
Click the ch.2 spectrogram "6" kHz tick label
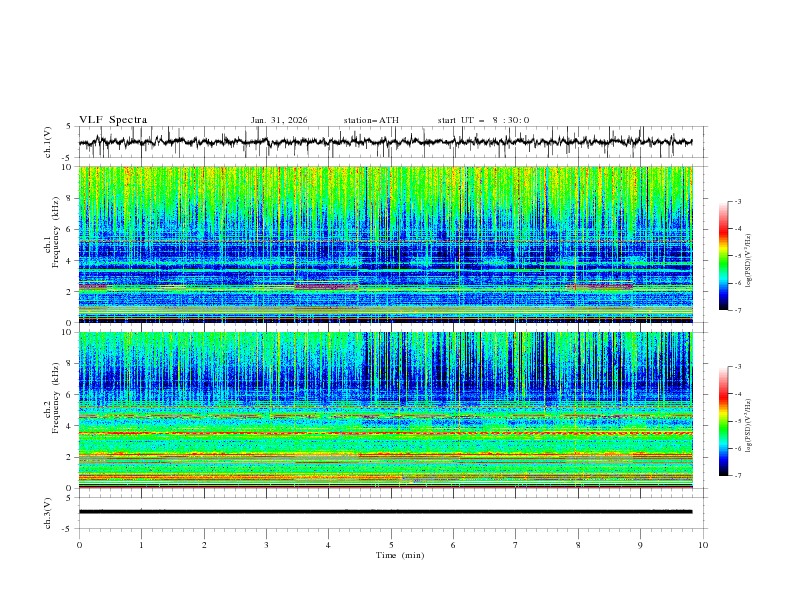71,395
